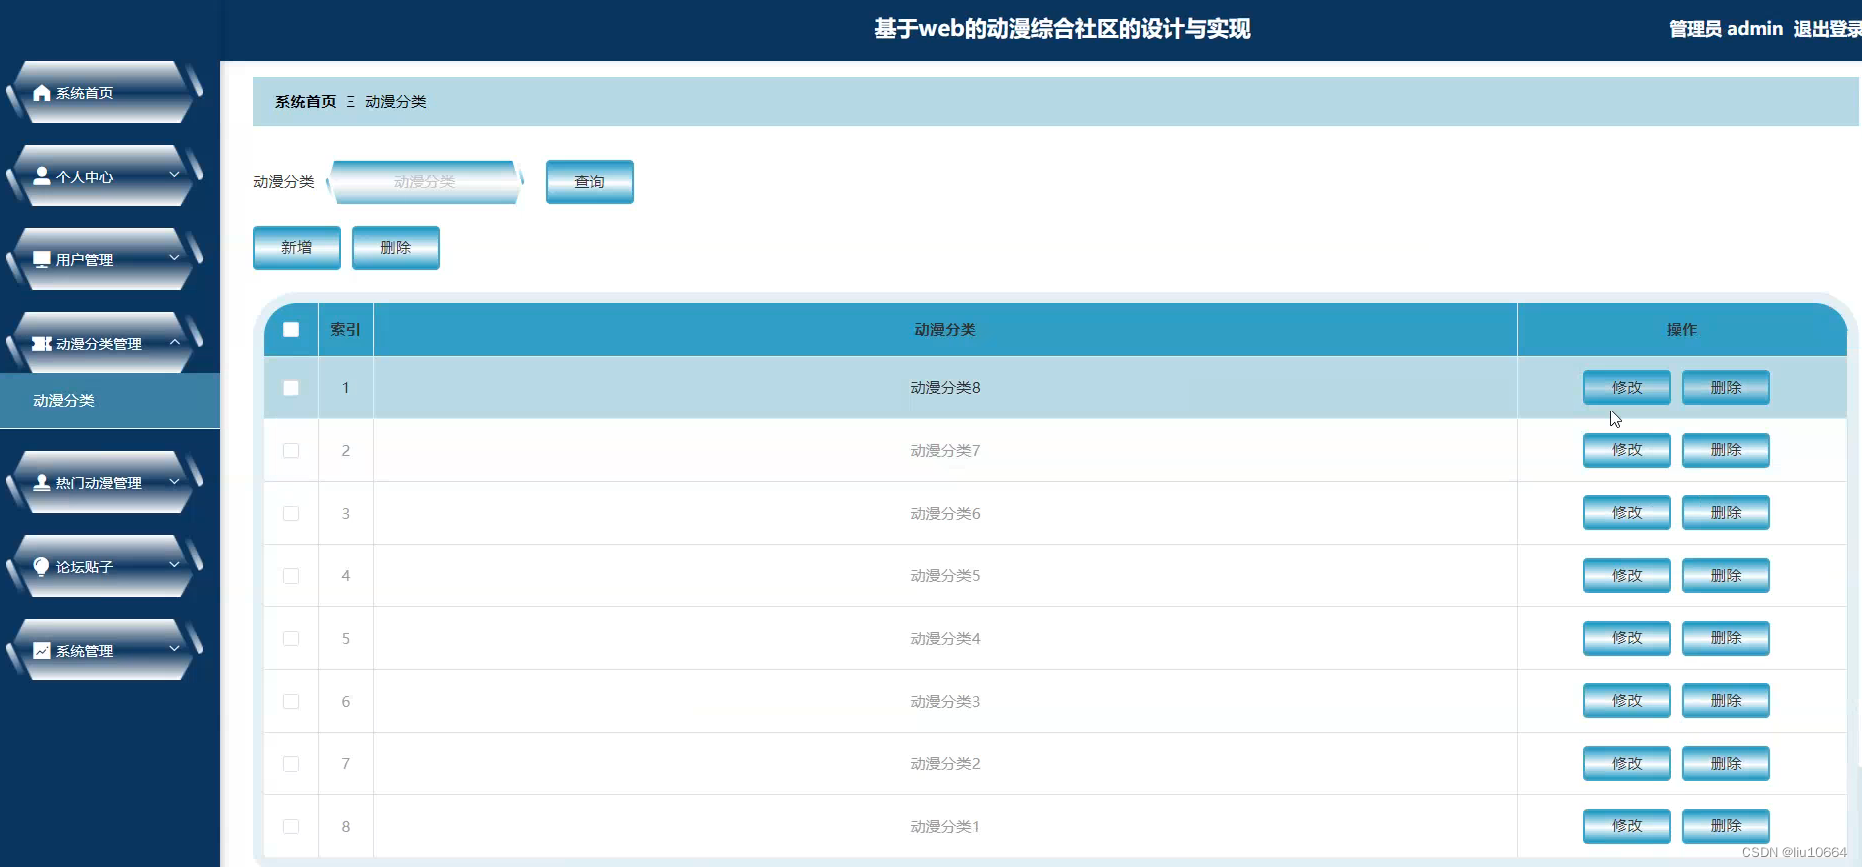Click the 管理员 admin label in header
This screenshot has height=867, width=1862.
(x=1726, y=29)
